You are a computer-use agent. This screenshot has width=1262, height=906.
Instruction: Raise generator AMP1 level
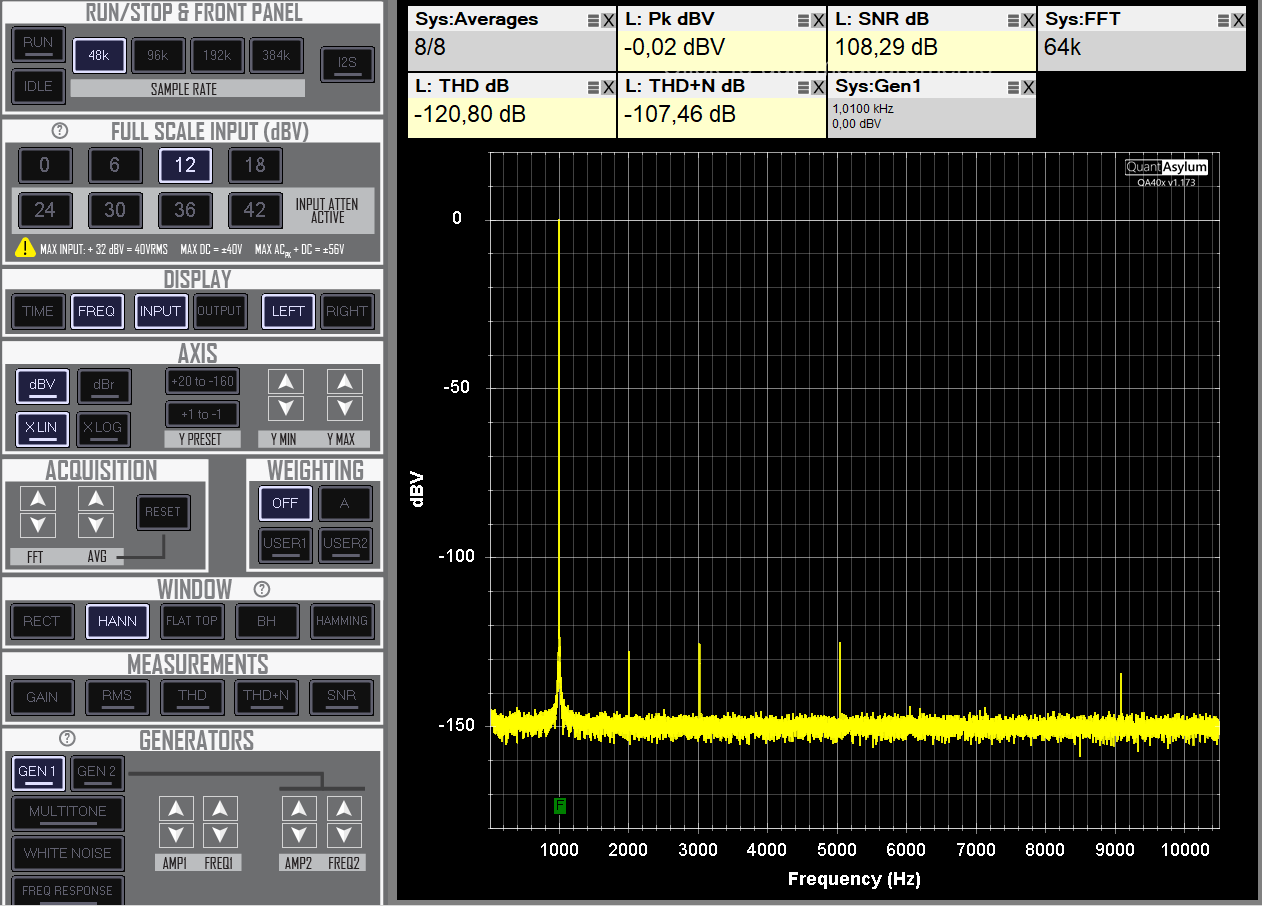point(176,808)
